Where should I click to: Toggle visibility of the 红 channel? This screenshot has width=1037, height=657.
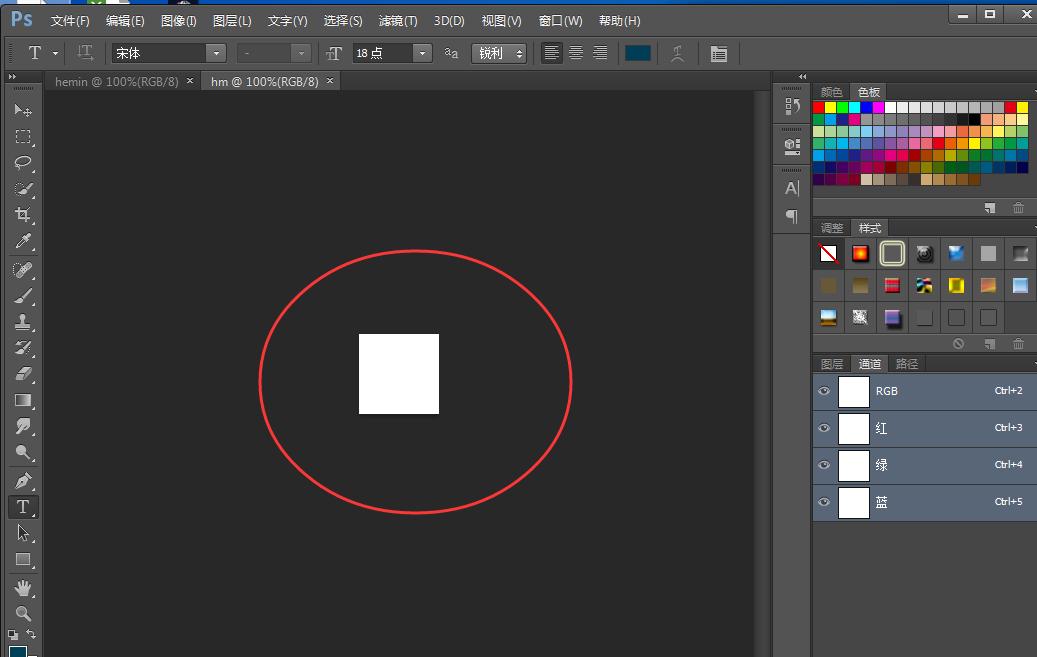click(824, 428)
